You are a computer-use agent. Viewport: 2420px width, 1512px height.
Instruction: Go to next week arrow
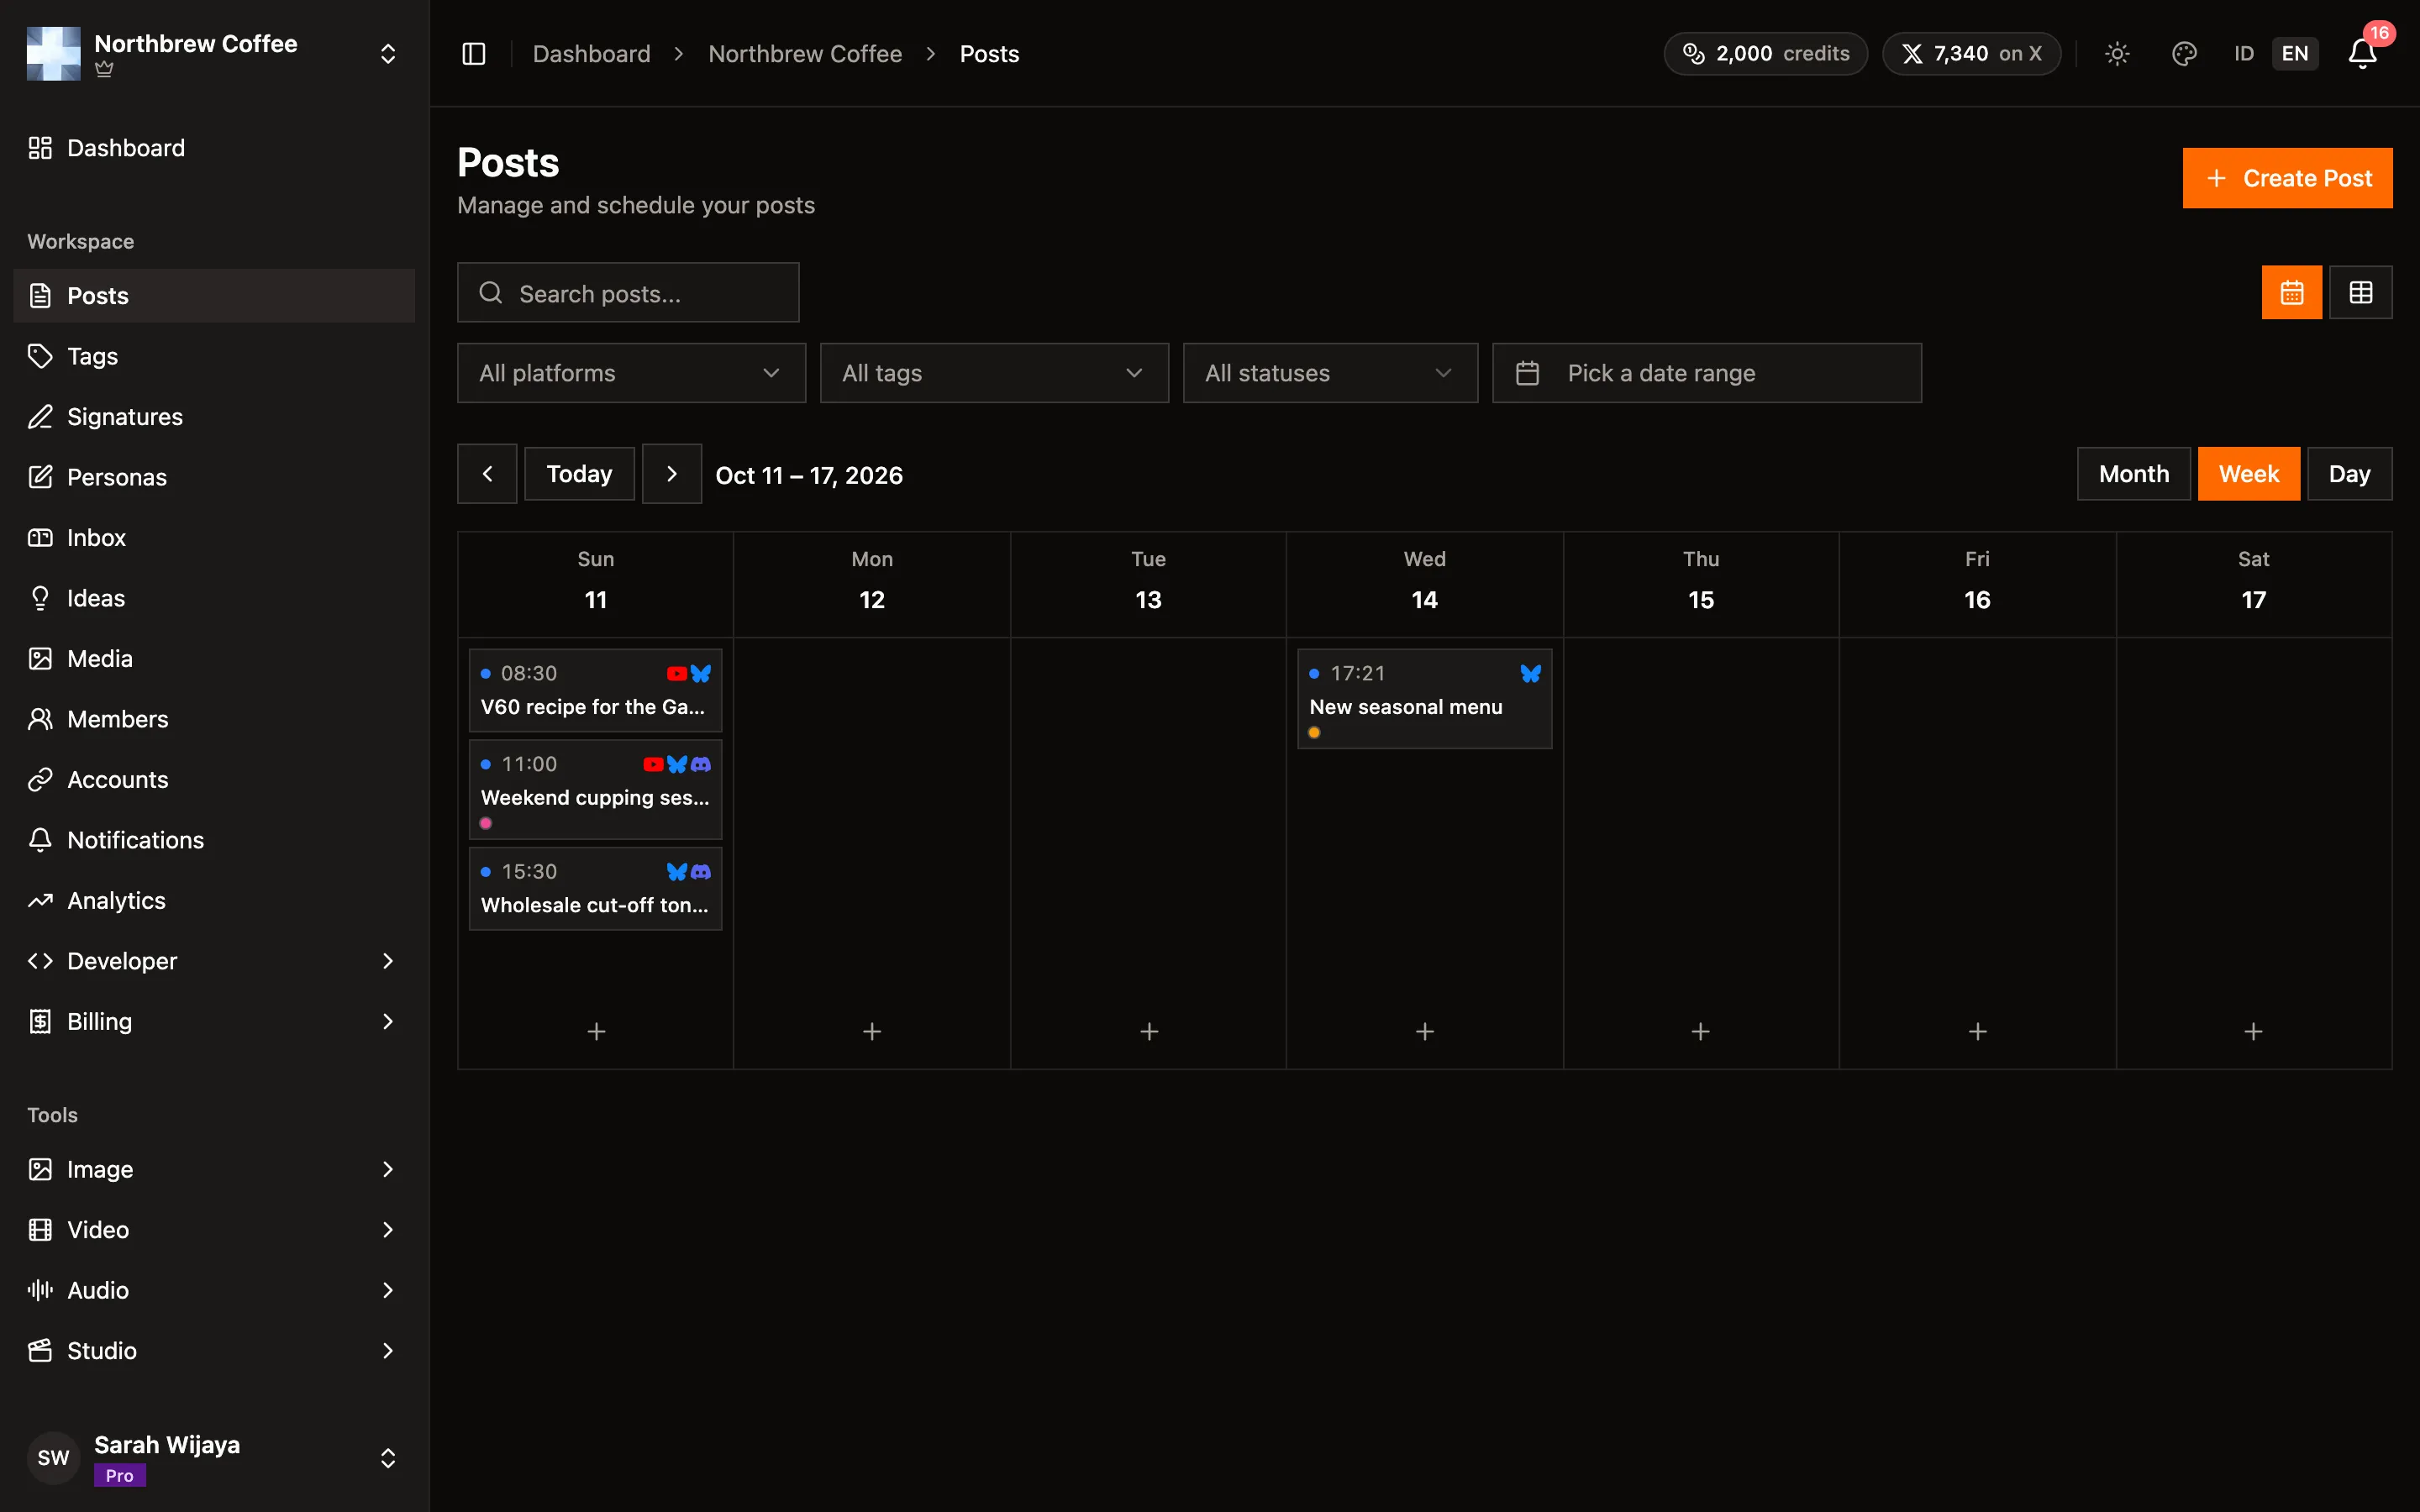(x=672, y=474)
